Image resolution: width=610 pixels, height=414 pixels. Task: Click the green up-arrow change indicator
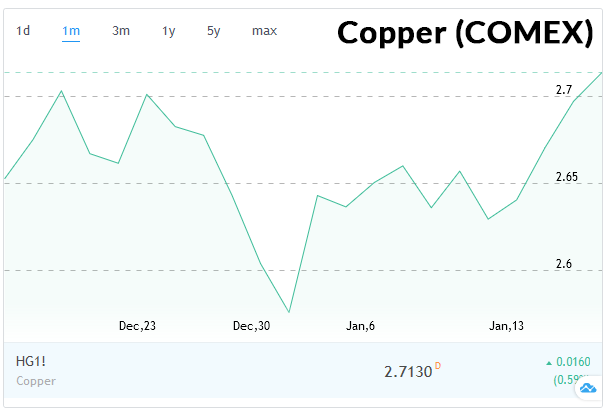point(548,362)
